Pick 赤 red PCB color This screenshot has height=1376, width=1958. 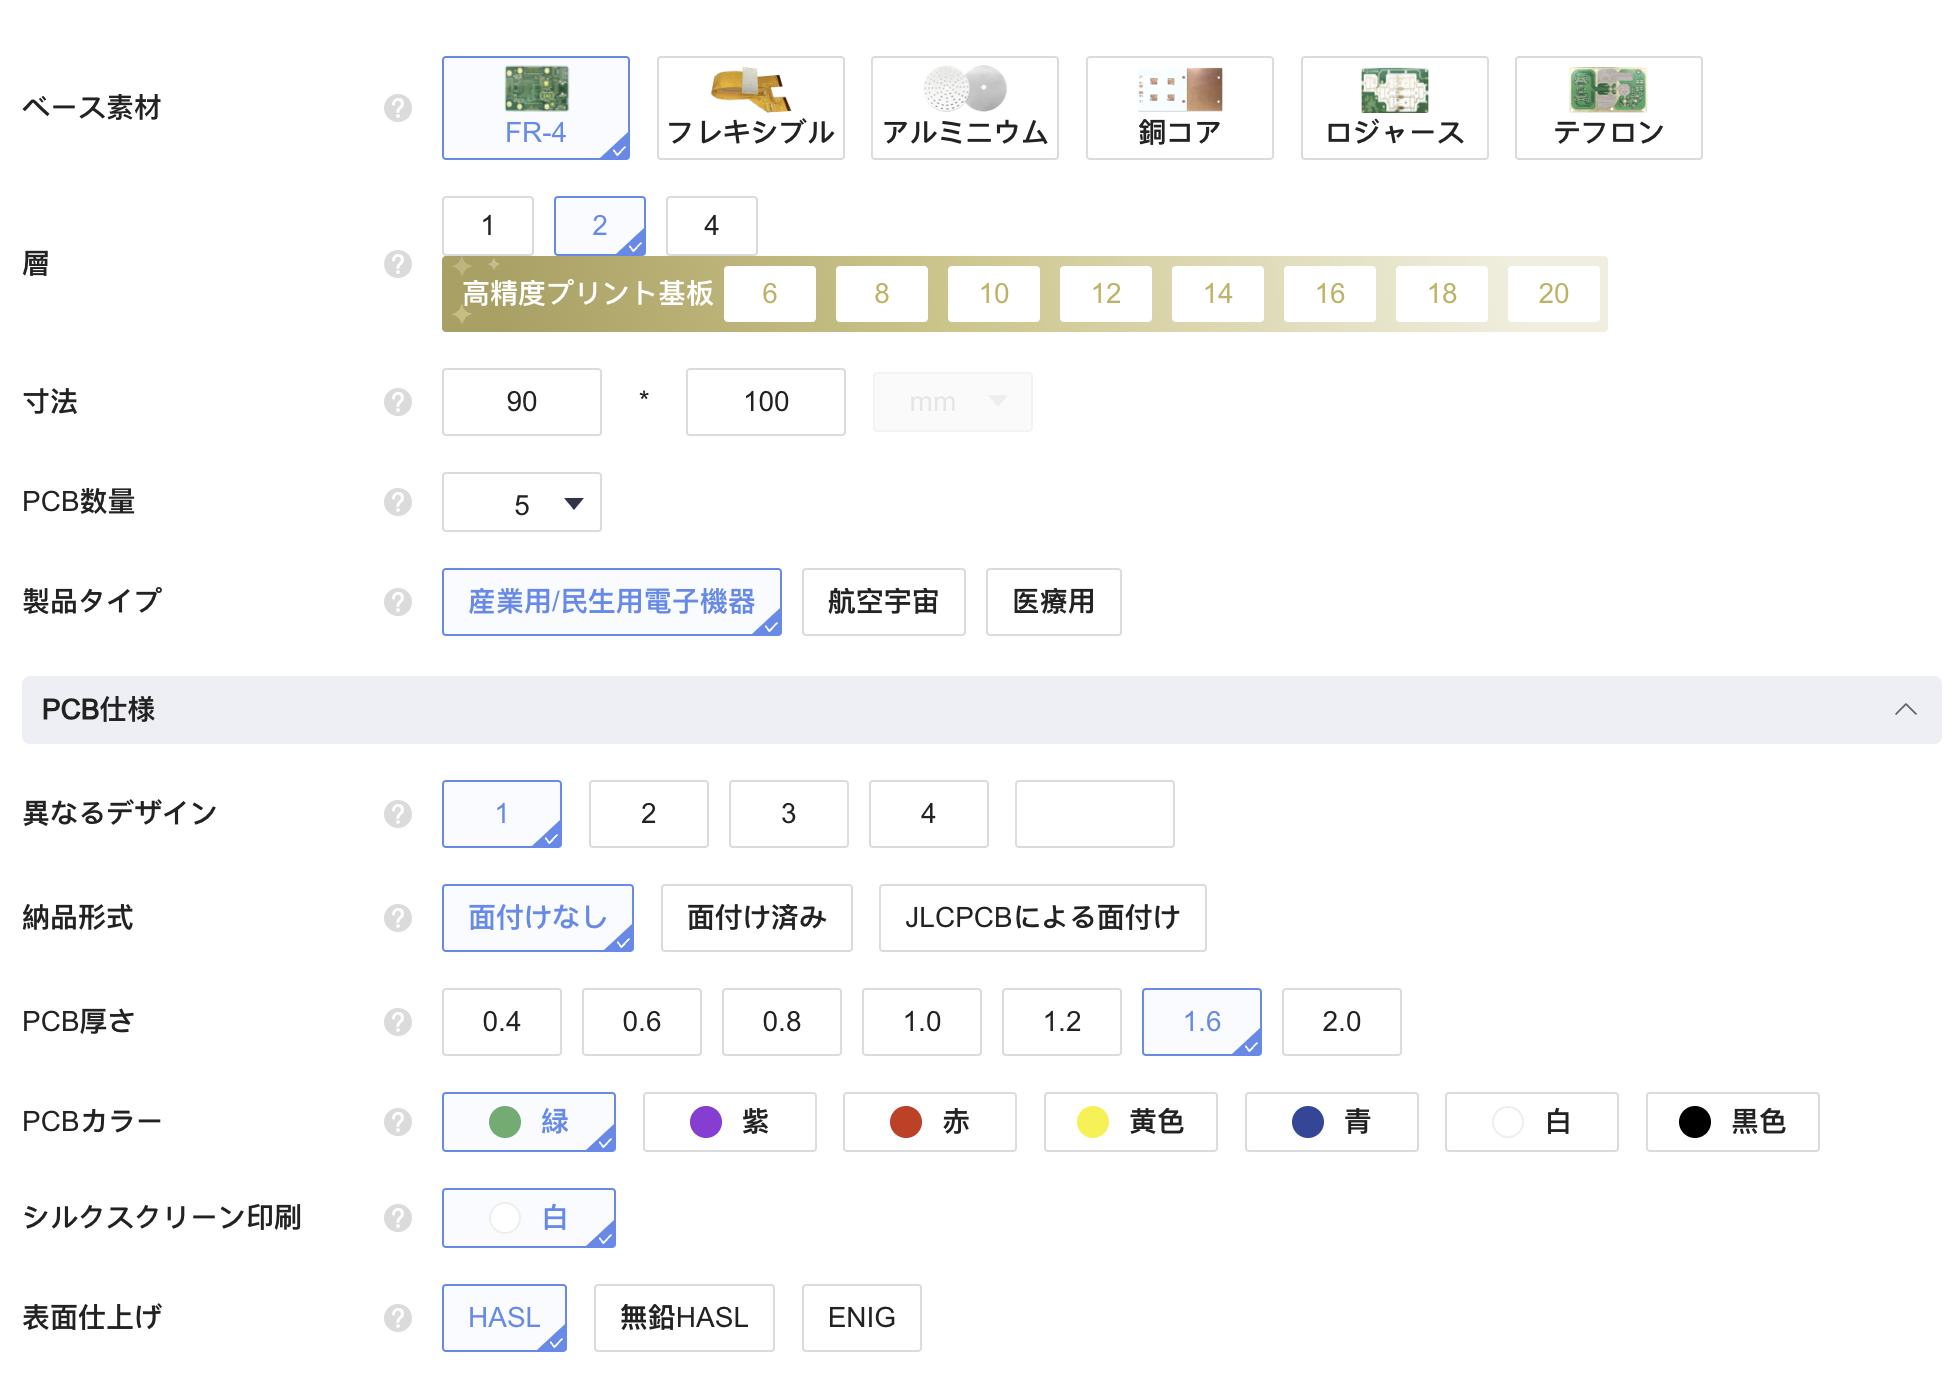930,1122
